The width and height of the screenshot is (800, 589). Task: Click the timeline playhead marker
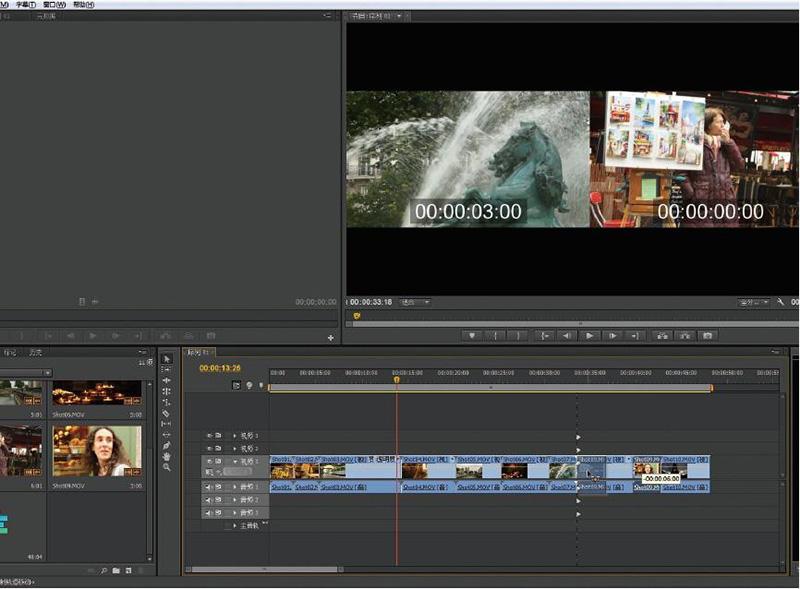tap(396, 380)
